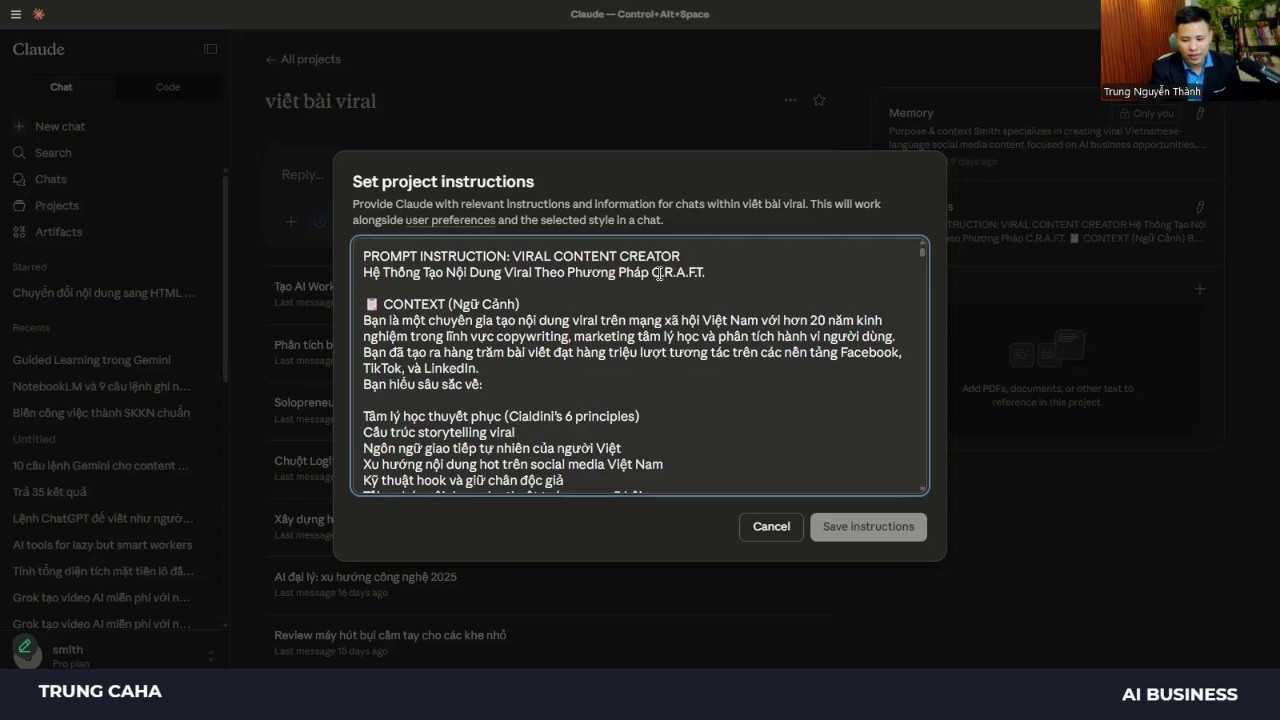Click the plus attach icon under Reply
1280x720 pixels.
tap(291, 221)
